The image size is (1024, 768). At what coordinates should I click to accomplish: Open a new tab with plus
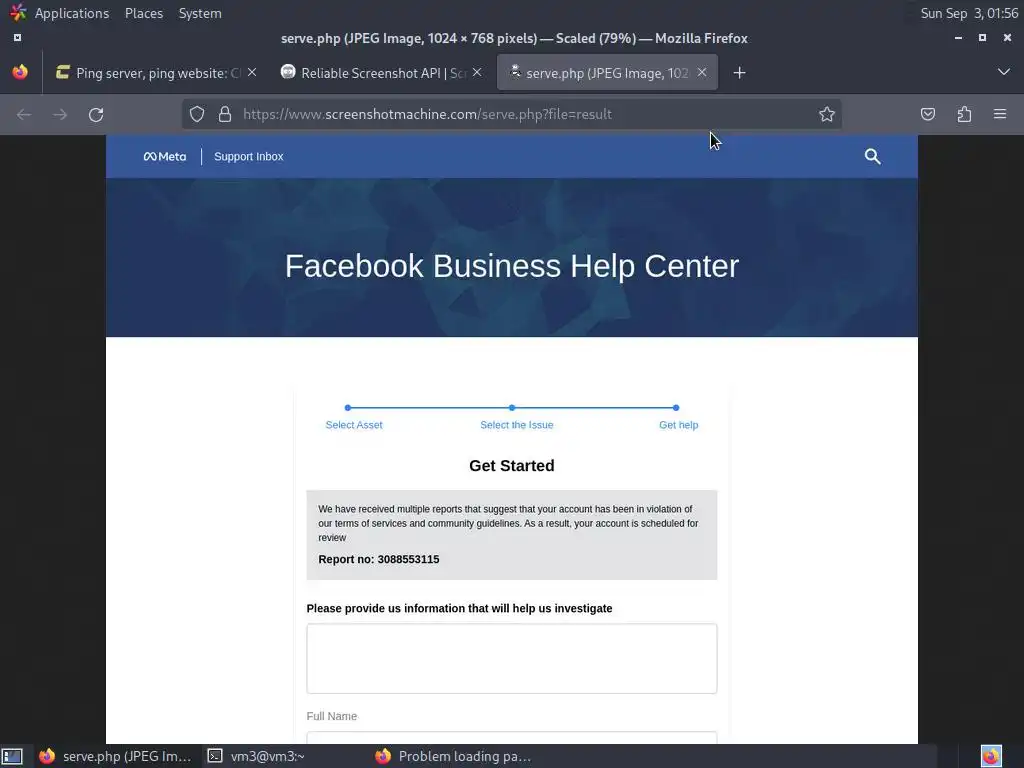point(739,72)
